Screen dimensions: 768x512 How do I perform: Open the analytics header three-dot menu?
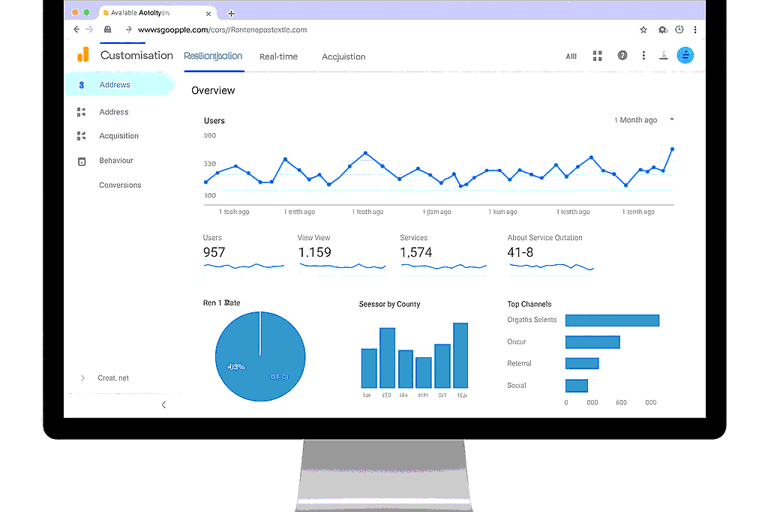click(644, 55)
